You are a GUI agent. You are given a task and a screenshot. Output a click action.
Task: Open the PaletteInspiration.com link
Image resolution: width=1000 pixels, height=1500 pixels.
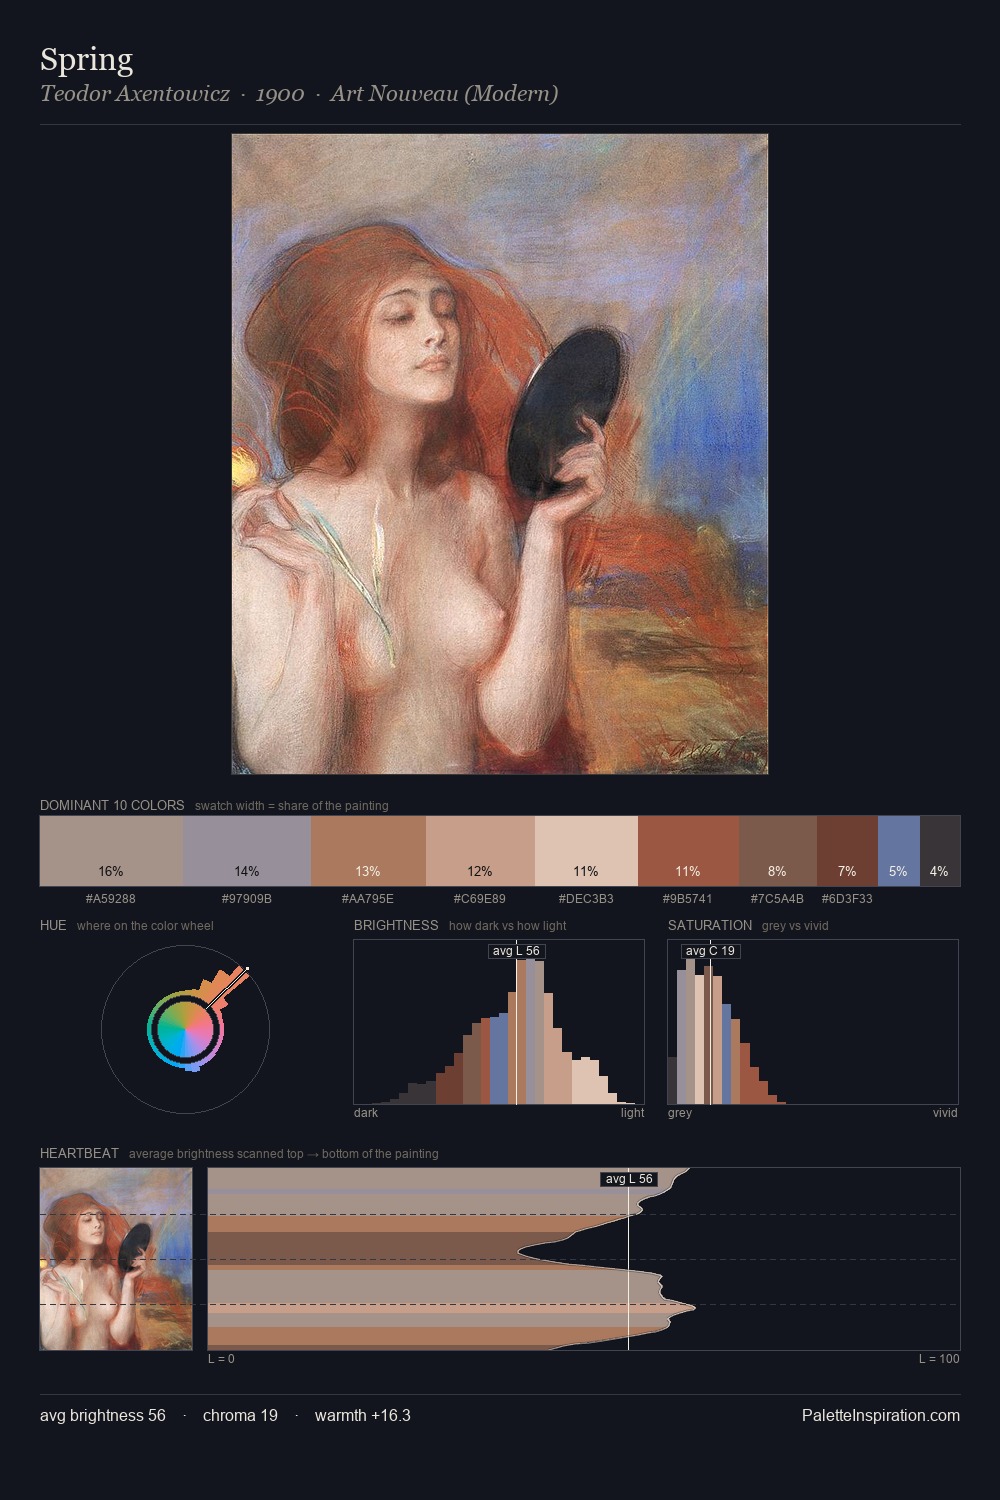[881, 1416]
